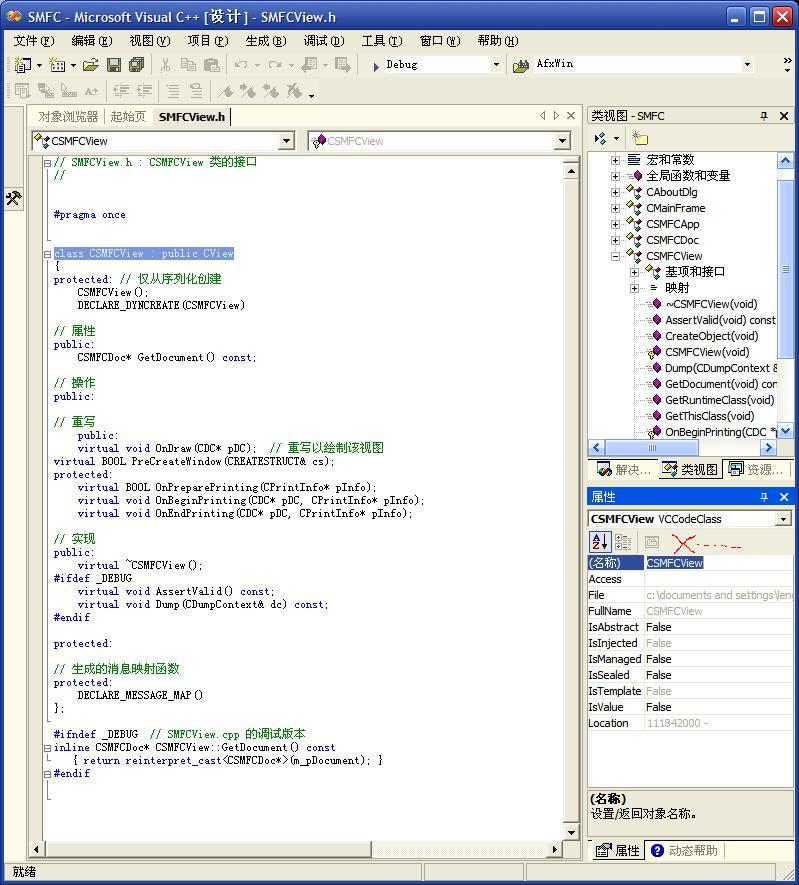This screenshot has width=799, height=885.
Task: Open the 动态帮助 tab
Action: pyautogui.click(x=685, y=850)
